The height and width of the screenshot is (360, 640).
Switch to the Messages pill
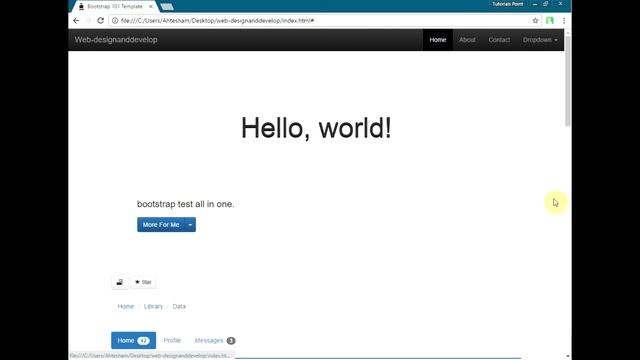(215, 340)
